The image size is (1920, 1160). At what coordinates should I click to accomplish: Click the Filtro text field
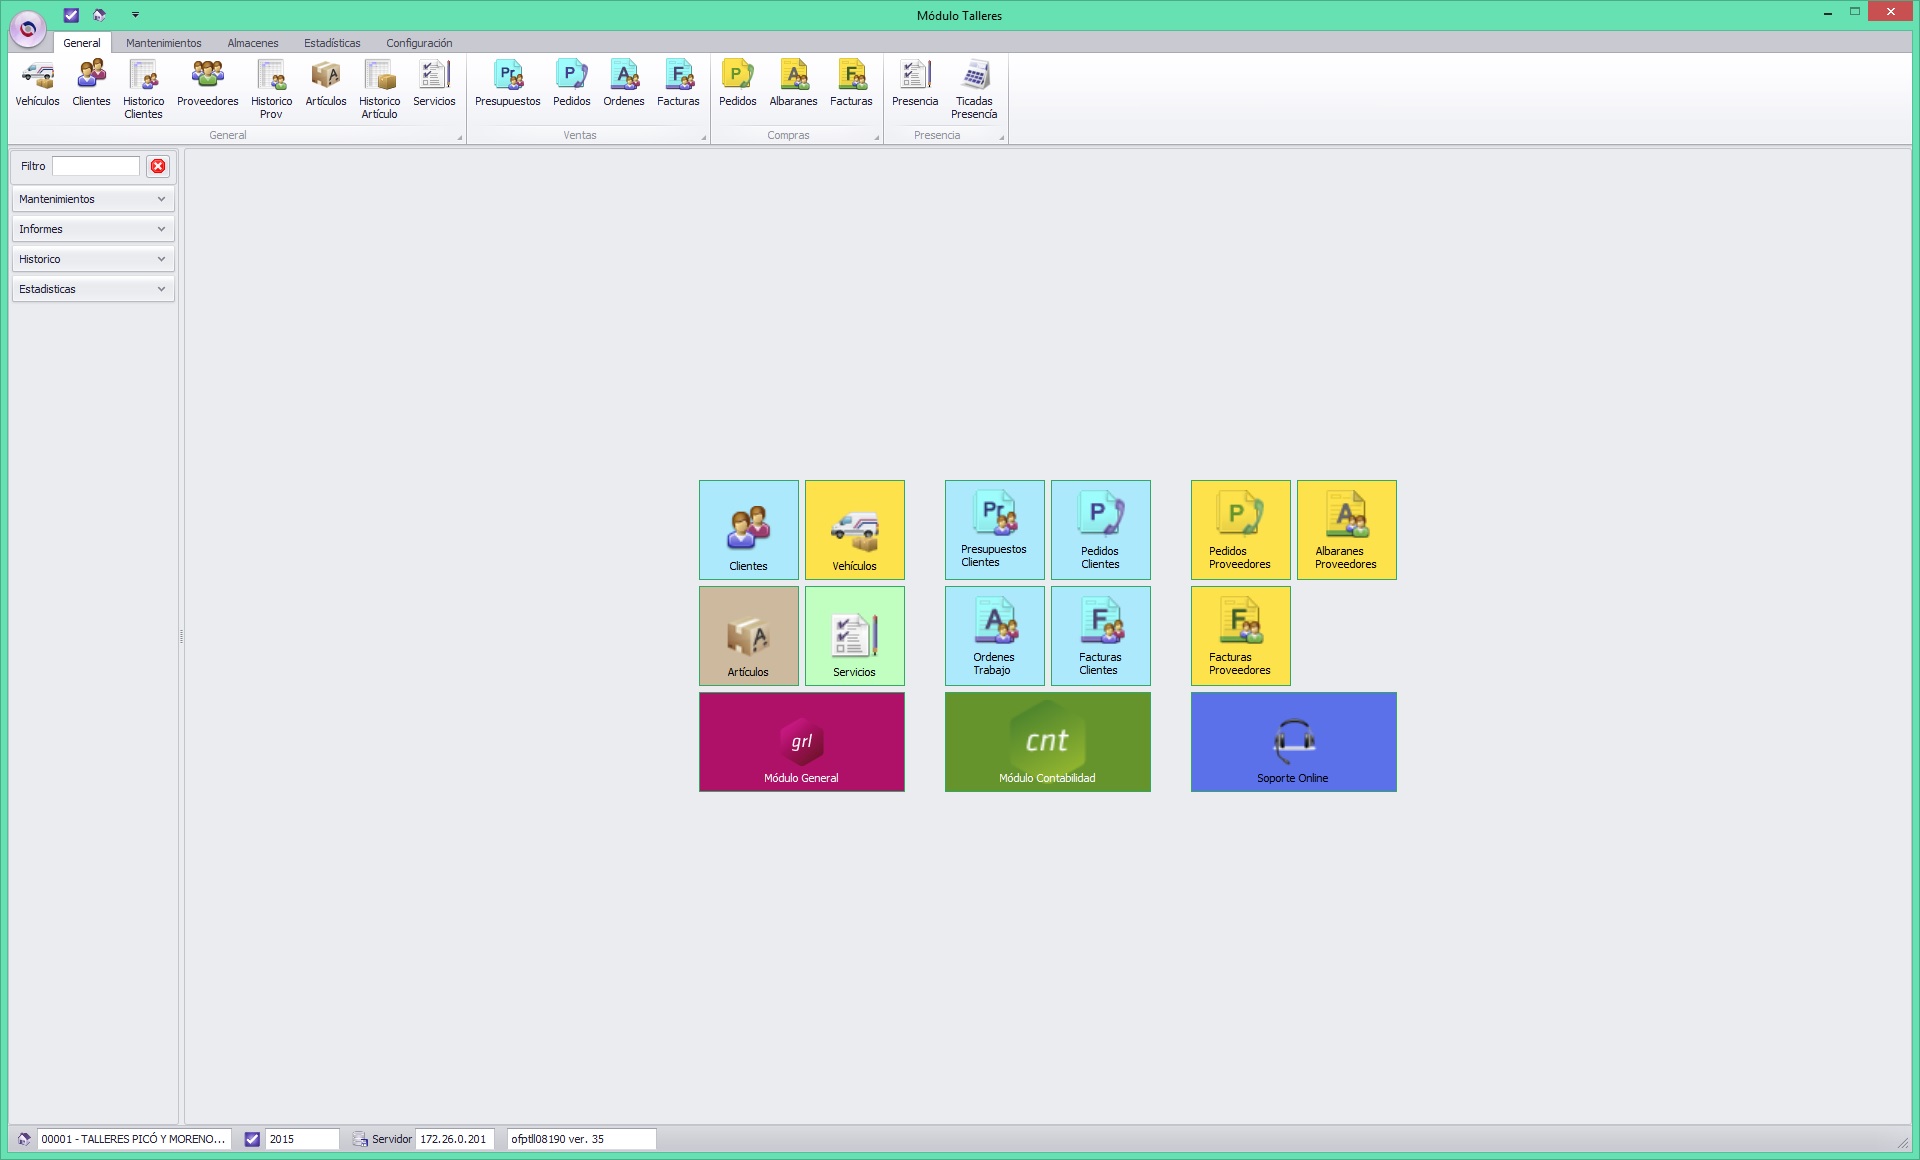(96, 166)
